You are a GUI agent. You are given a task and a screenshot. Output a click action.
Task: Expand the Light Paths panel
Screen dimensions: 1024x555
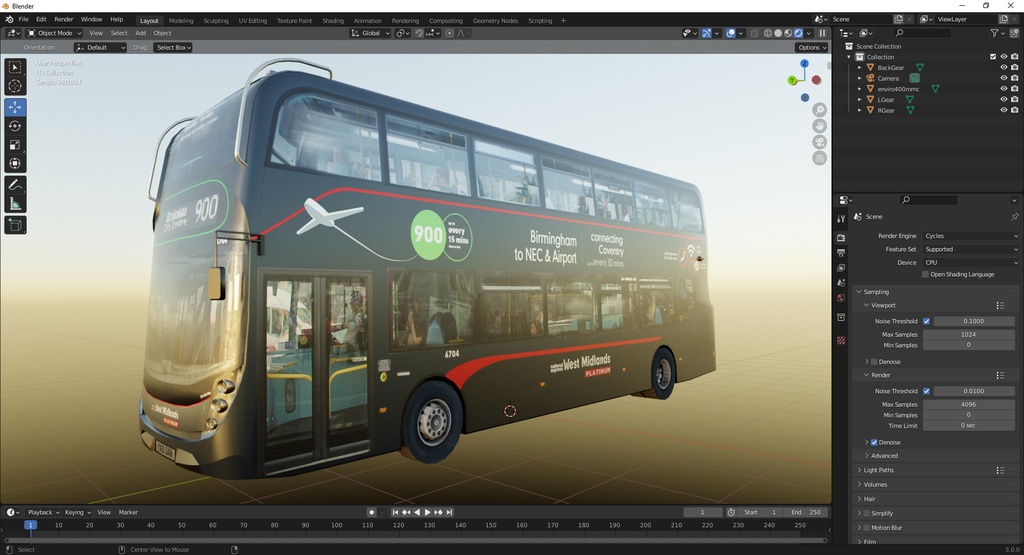879,470
